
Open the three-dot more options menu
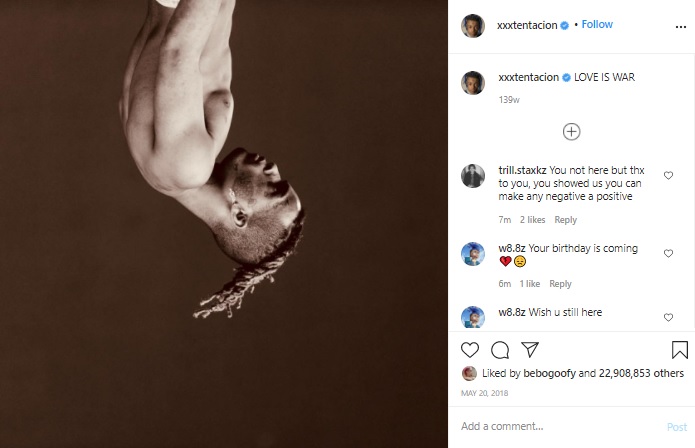681,27
